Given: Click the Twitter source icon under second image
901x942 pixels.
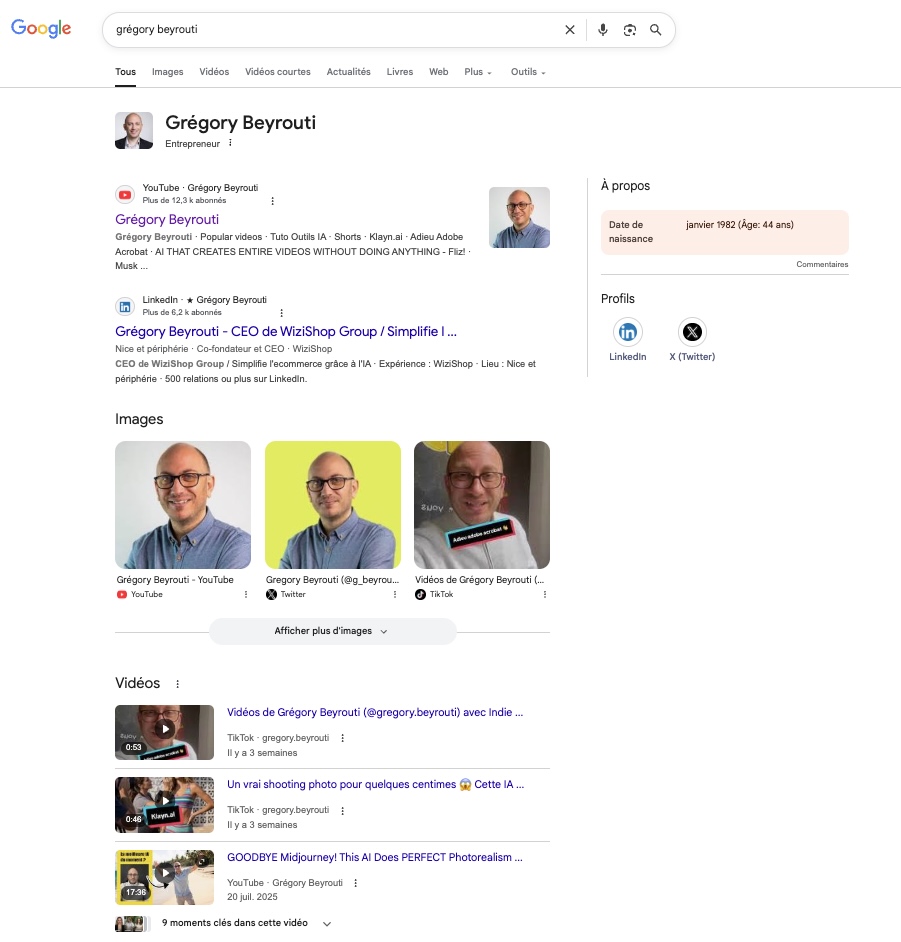Looking at the screenshot, I should click(x=272, y=594).
